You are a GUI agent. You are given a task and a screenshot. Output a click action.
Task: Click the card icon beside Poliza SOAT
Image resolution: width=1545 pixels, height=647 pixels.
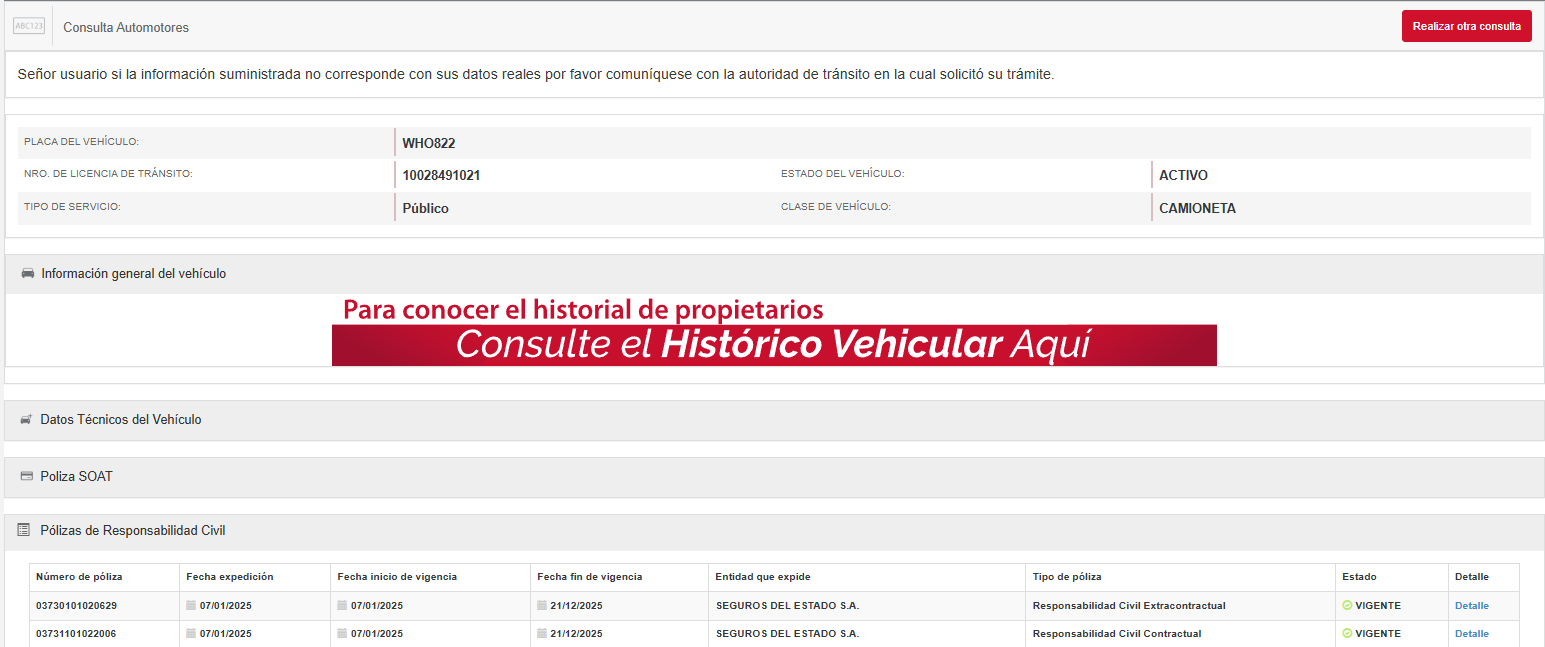(x=26, y=477)
